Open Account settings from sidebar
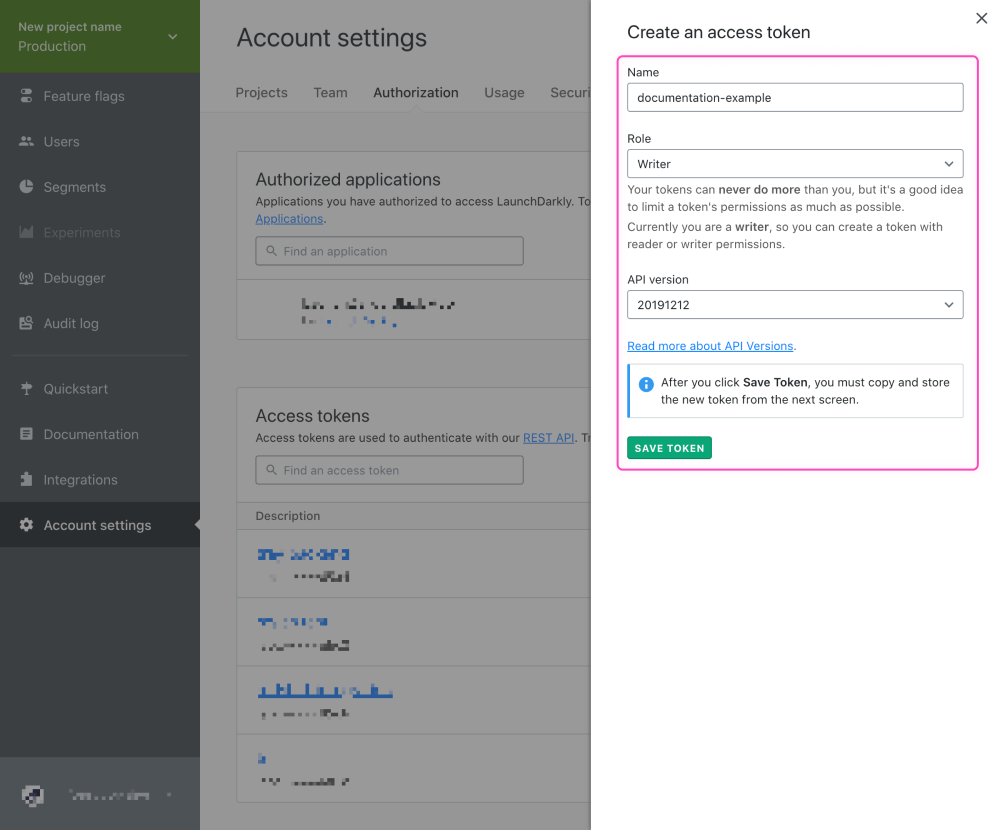 (x=97, y=524)
